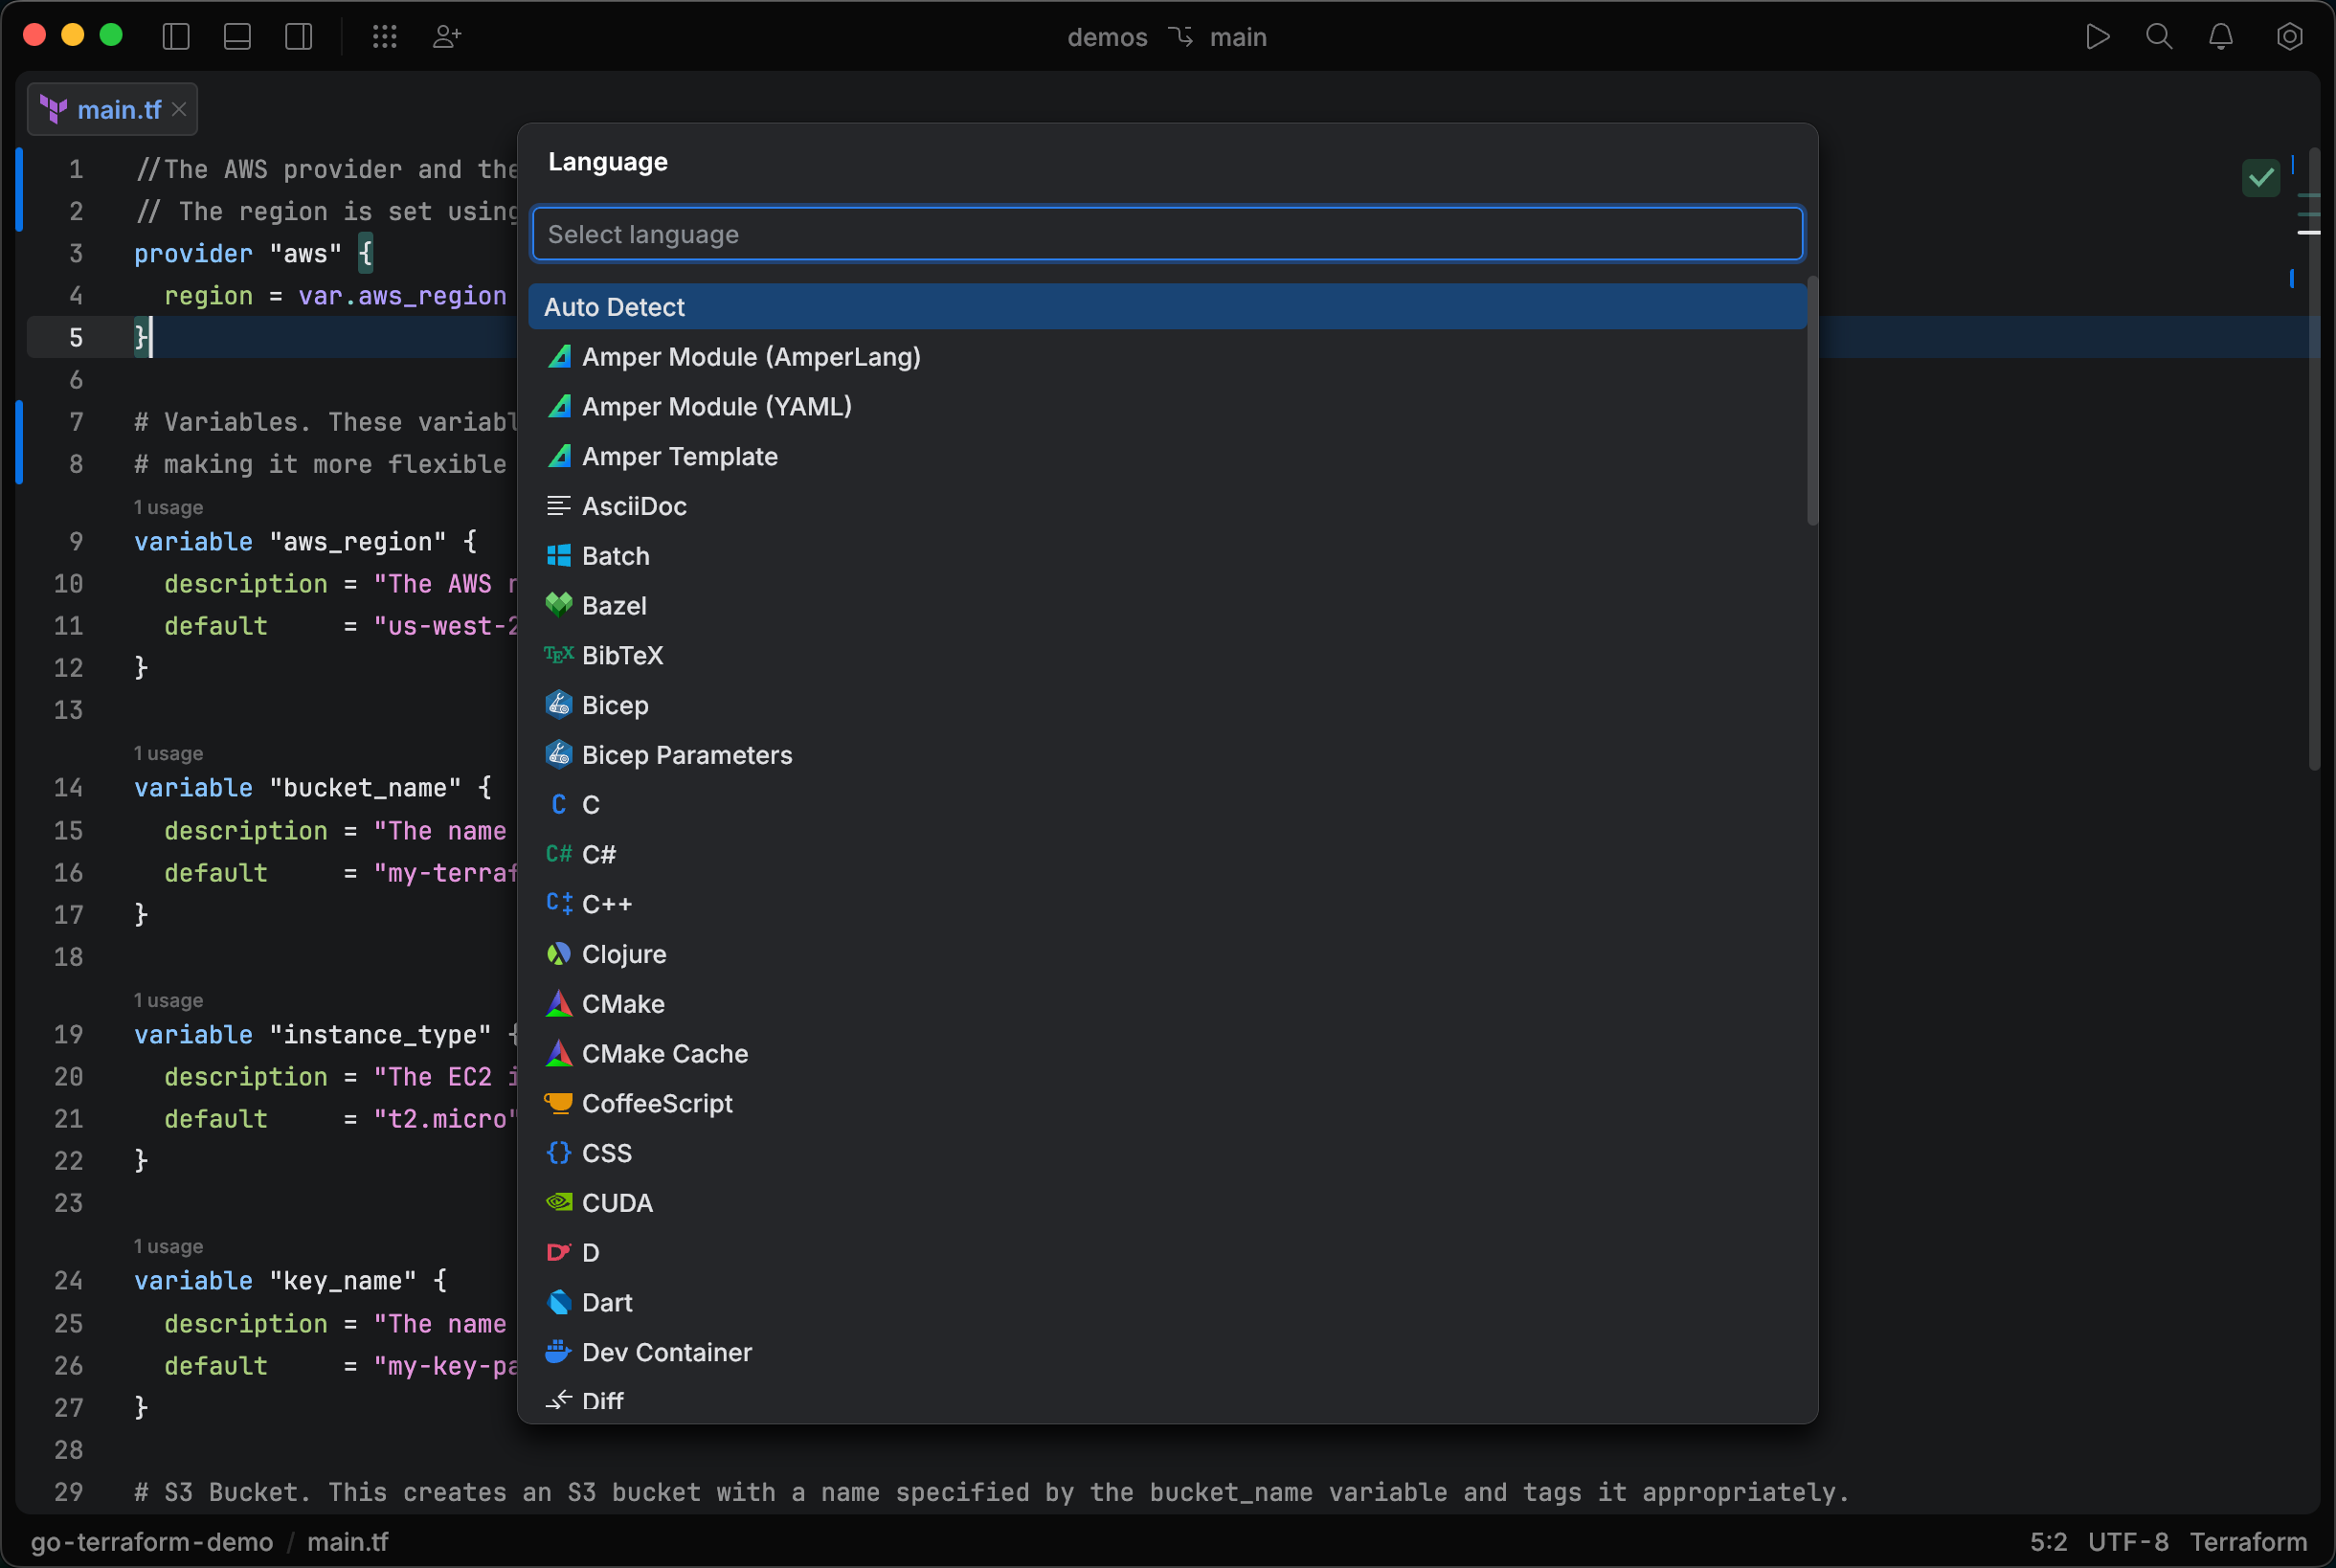Open notifications with the bell icon
Image resolution: width=2336 pixels, height=1568 pixels.
click(x=2220, y=37)
